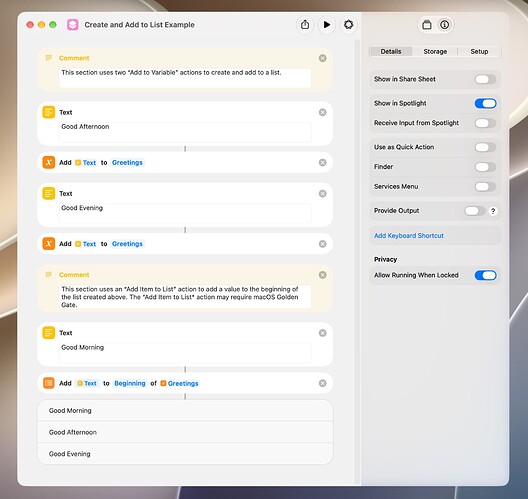Click the shortcut title Create and Add to List Example
The width and height of the screenshot is (528, 499).
pos(139,25)
